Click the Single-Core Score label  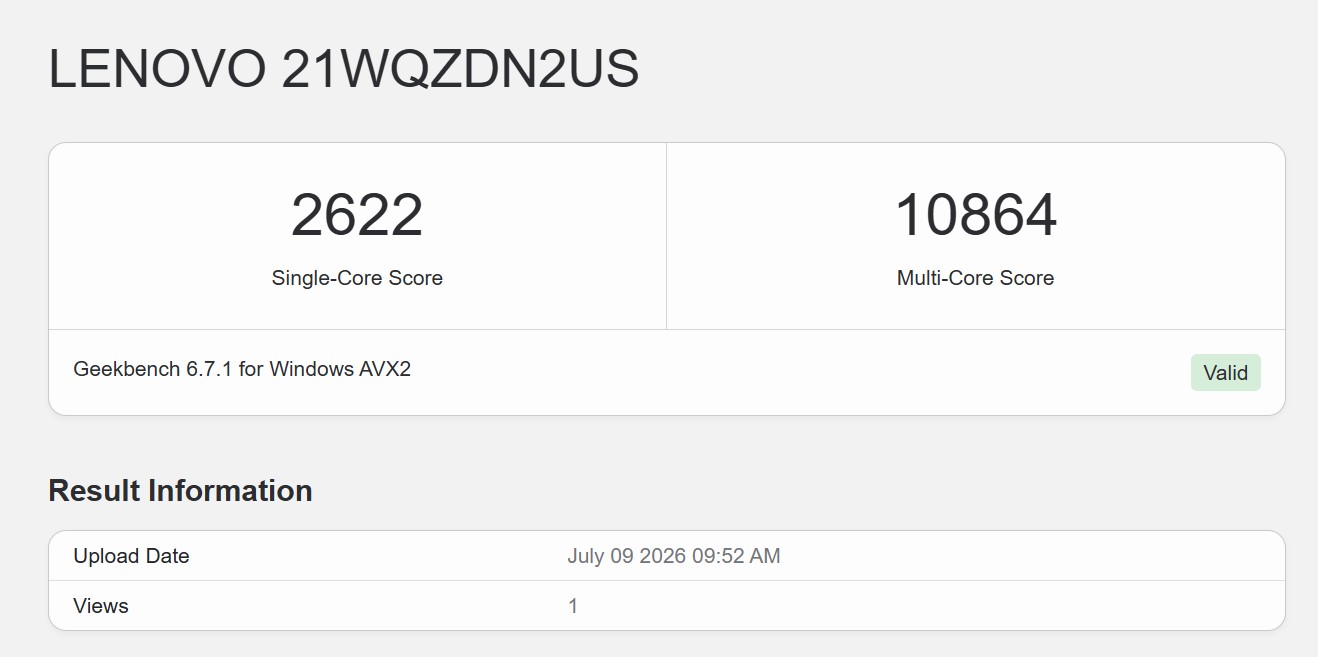(x=357, y=278)
